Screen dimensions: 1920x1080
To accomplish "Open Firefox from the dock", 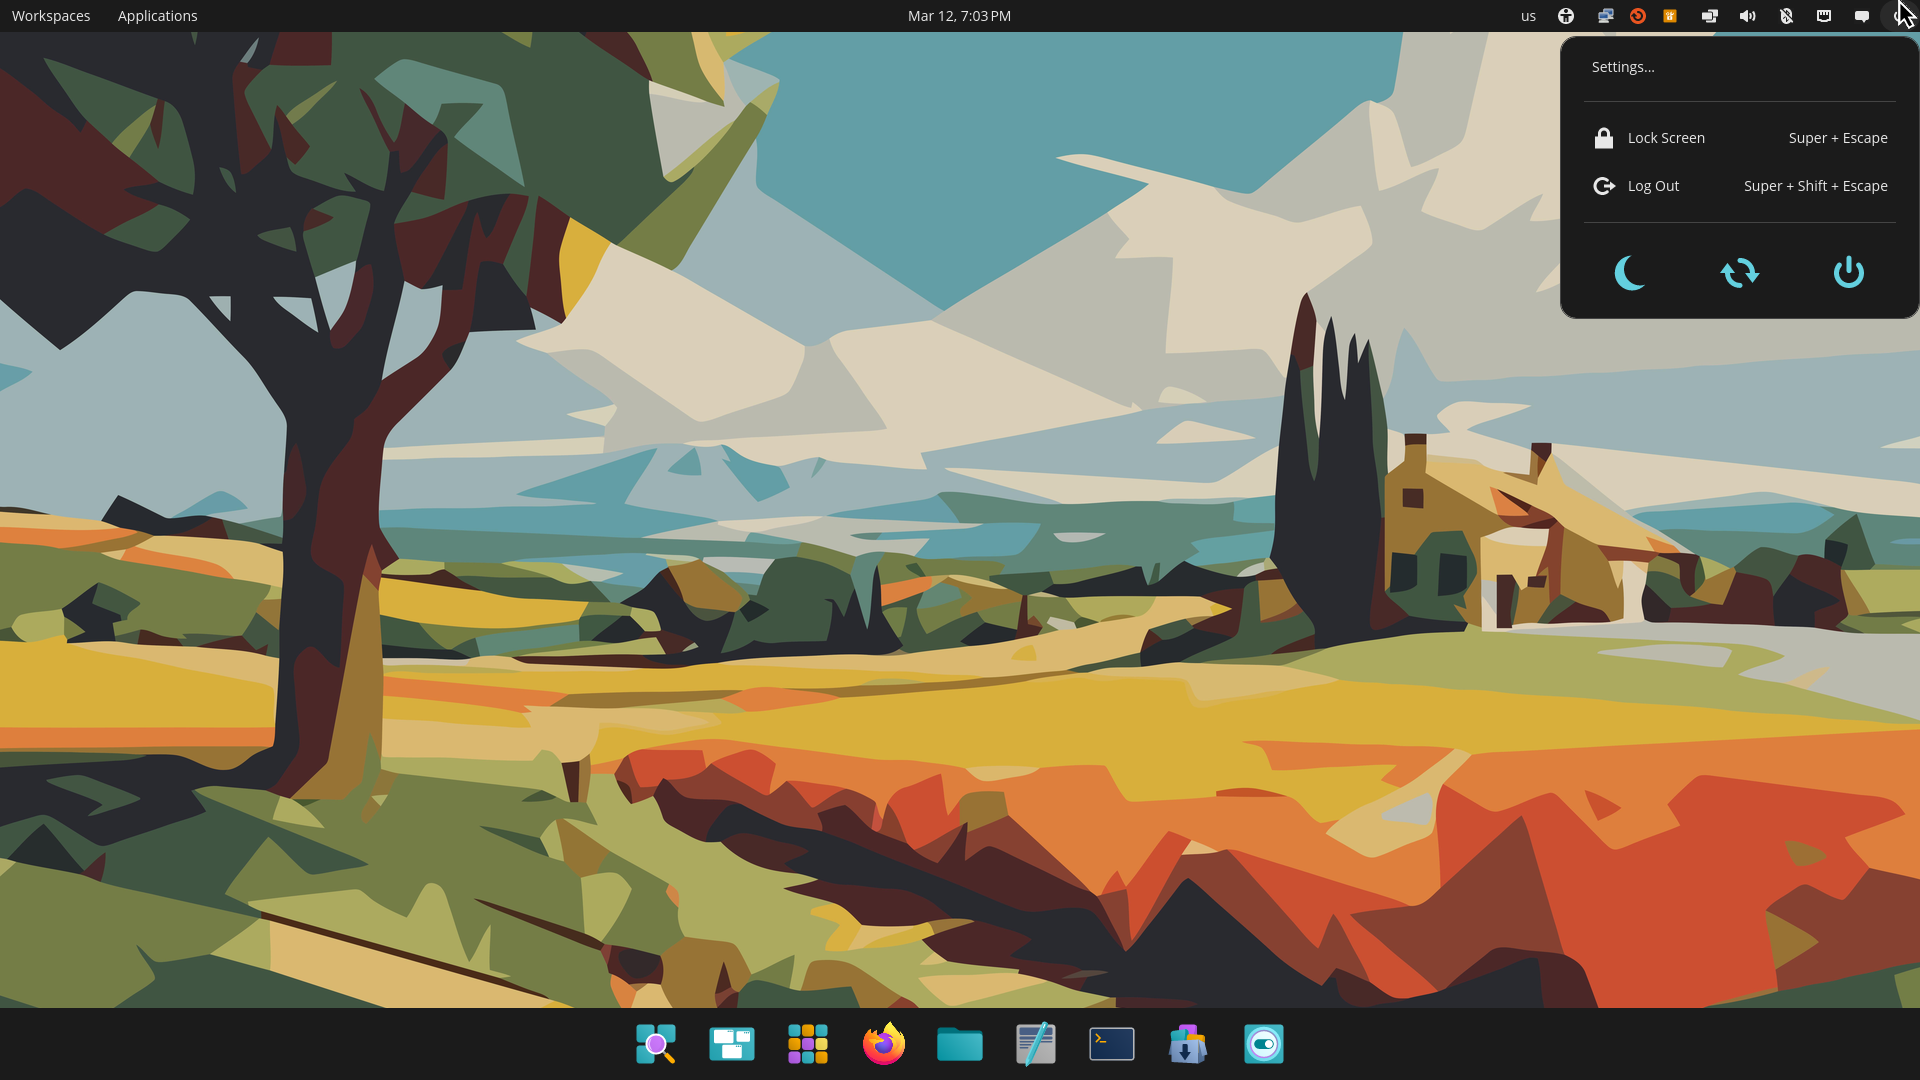I will (x=883, y=1043).
